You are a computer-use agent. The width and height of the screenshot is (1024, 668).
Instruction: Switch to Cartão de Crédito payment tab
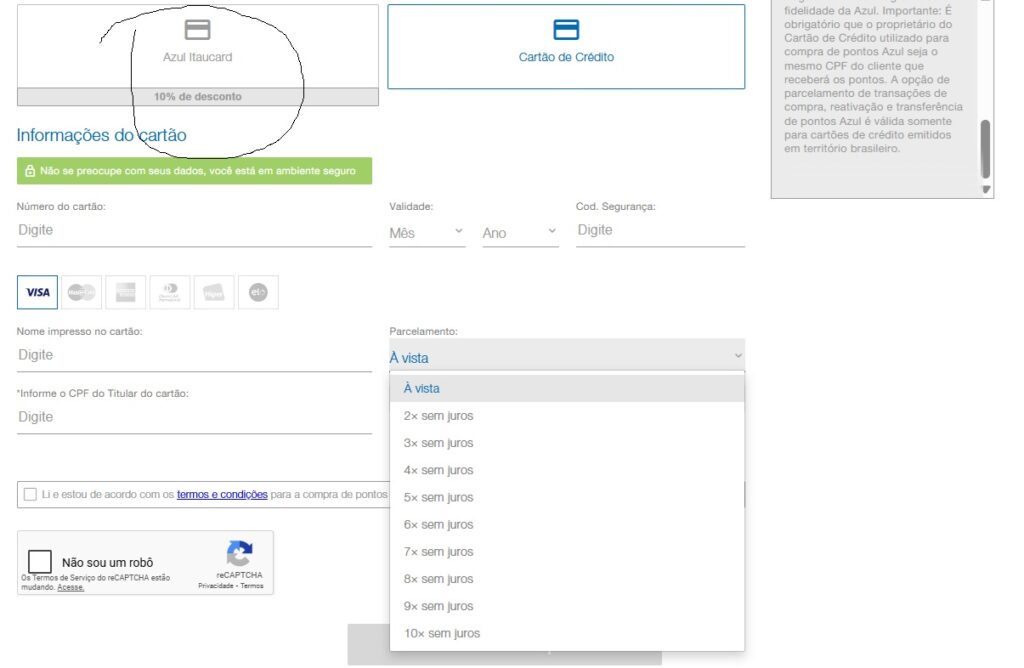tap(566, 46)
